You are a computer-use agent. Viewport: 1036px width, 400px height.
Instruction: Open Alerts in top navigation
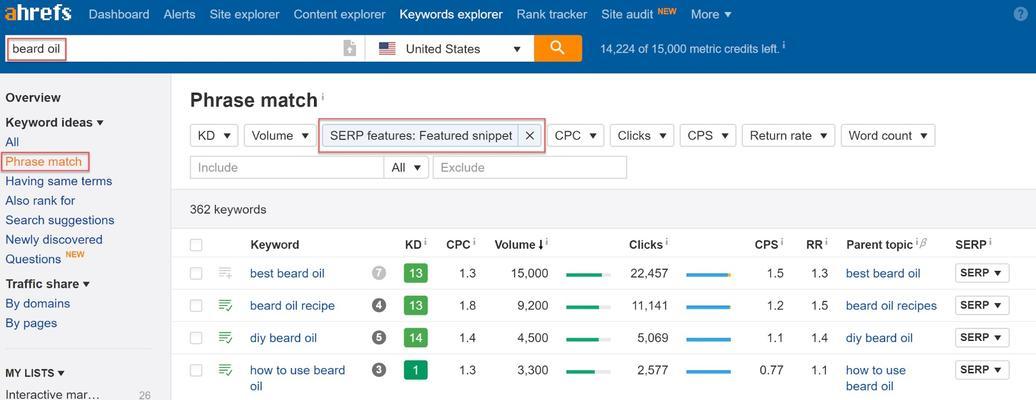pos(179,14)
